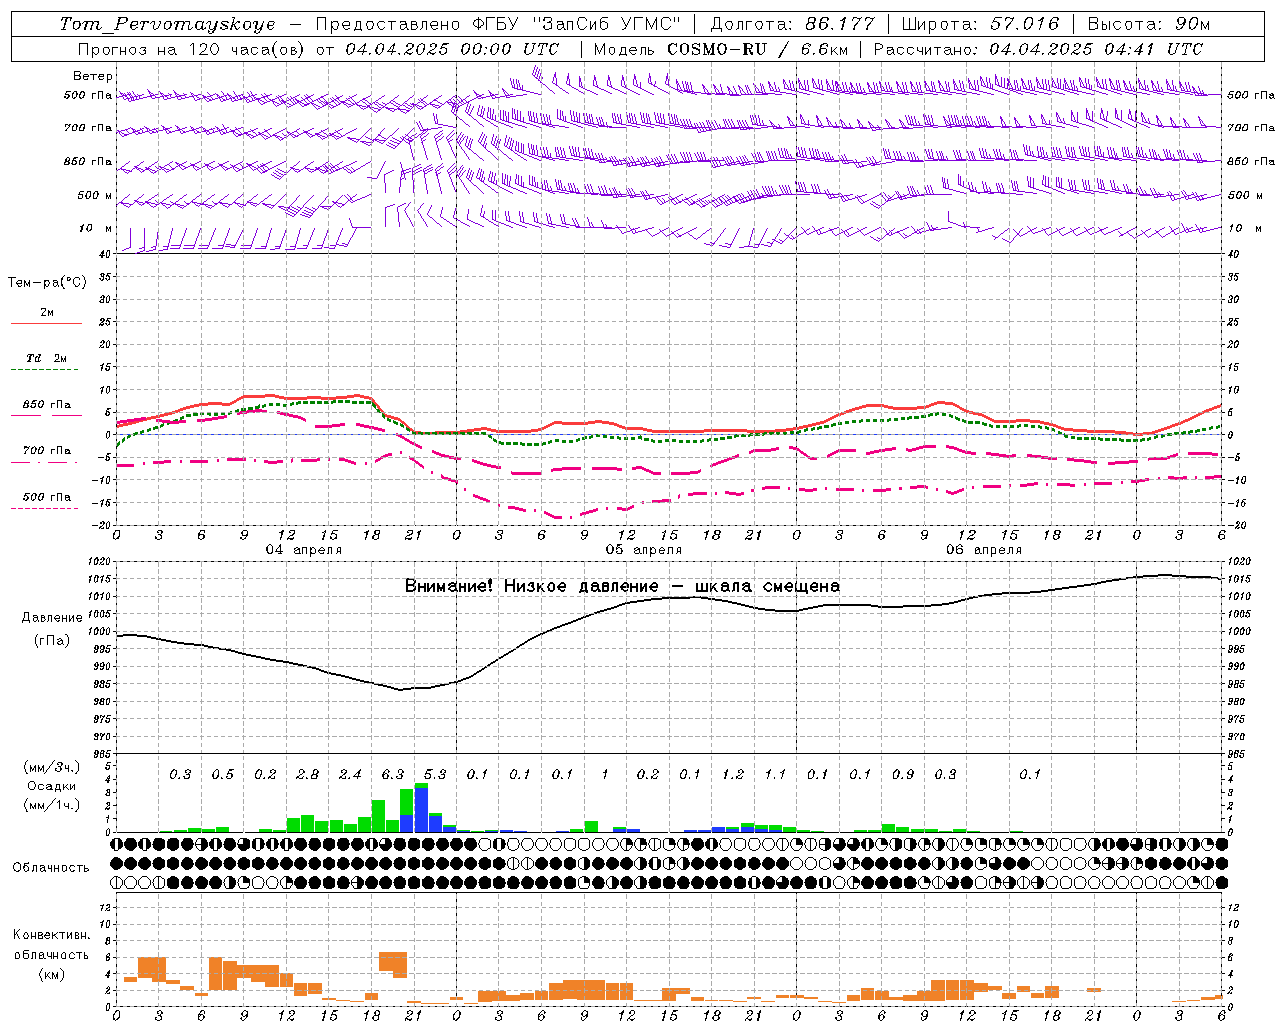Image resolution: width=1280 pixels, height=1024 pixels.
Task: Click the solid red 2м legend line sample
Action: pos(46,323)
